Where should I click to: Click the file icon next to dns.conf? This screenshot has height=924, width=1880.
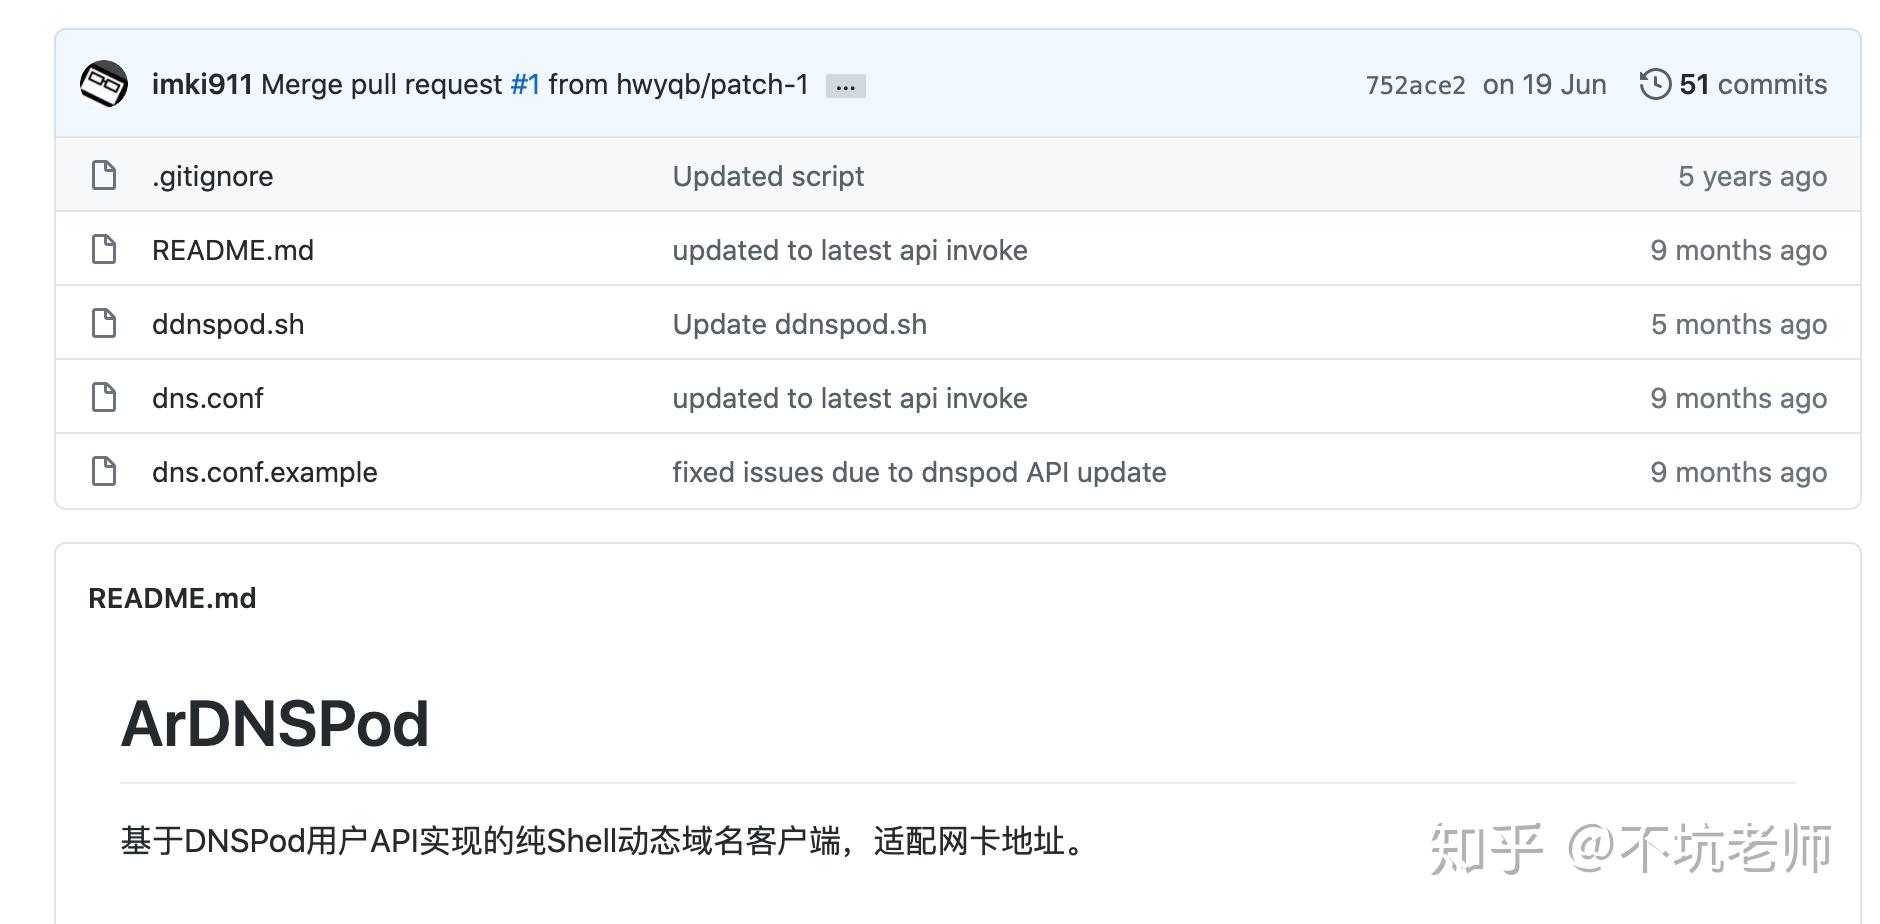[103, 397]
